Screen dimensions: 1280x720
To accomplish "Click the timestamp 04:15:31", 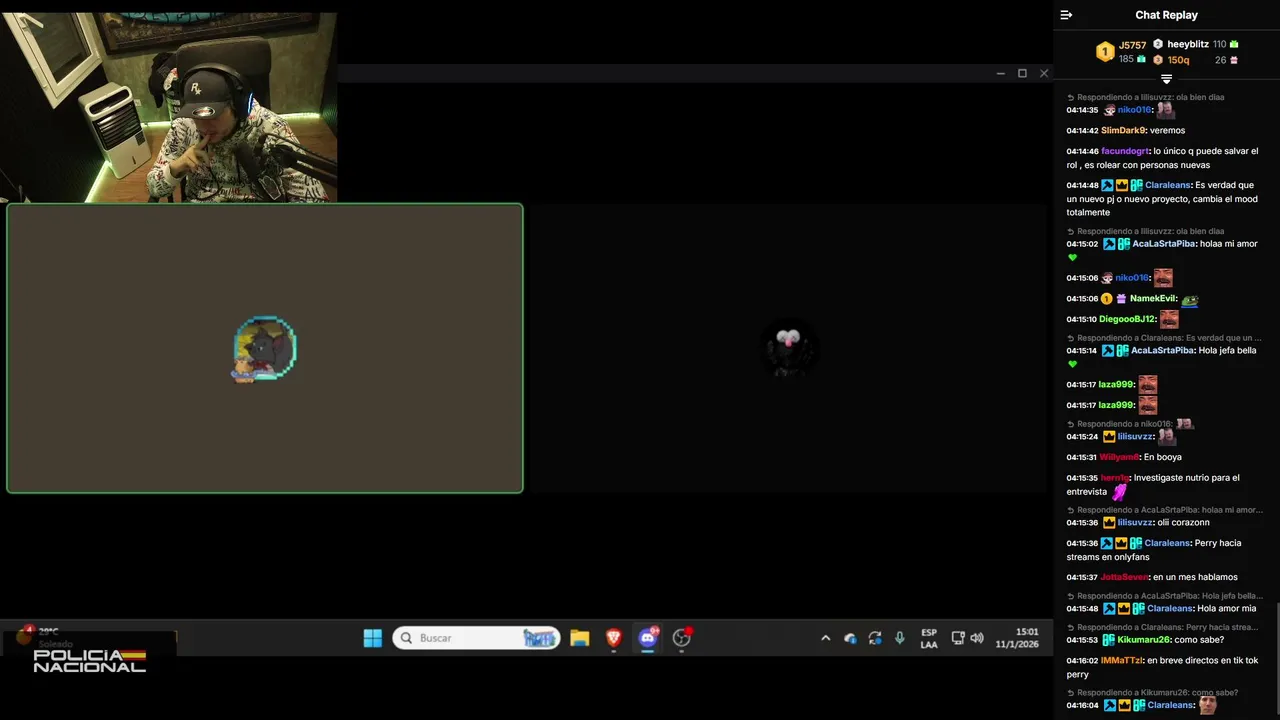I will click(1082, 458).
